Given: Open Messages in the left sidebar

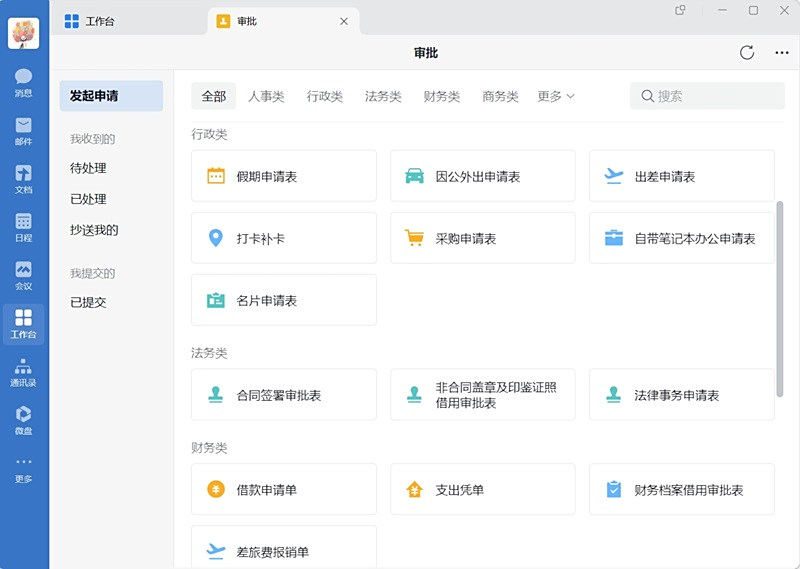Looking at the screenshot, I should pyautogui.click(x=23, y=82).
